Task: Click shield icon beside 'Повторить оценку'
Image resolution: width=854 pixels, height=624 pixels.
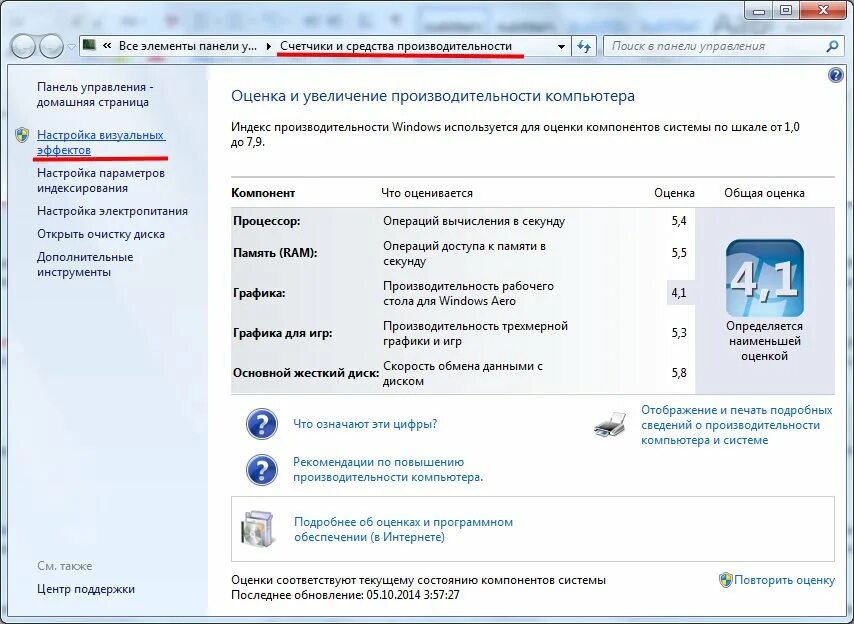Action: [x=725, y=580]
